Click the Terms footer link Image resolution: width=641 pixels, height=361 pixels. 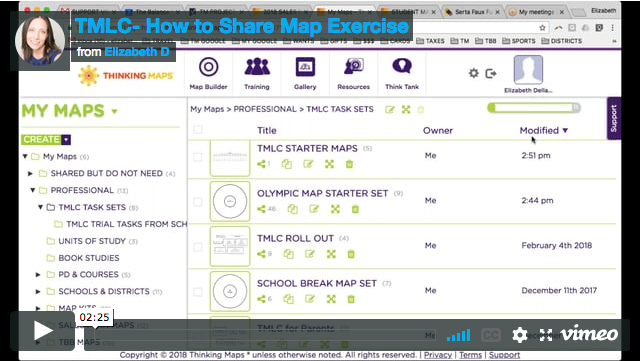click(x=470, y=355)
